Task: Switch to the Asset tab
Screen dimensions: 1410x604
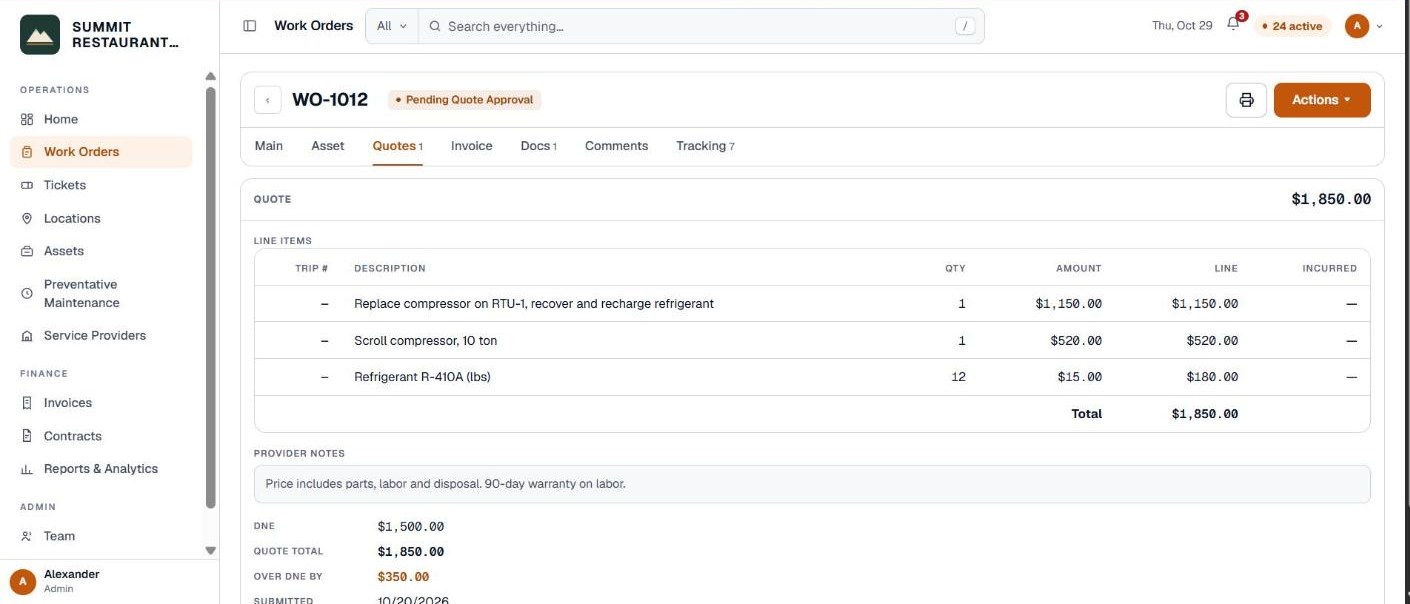Action: pos(328,146)
